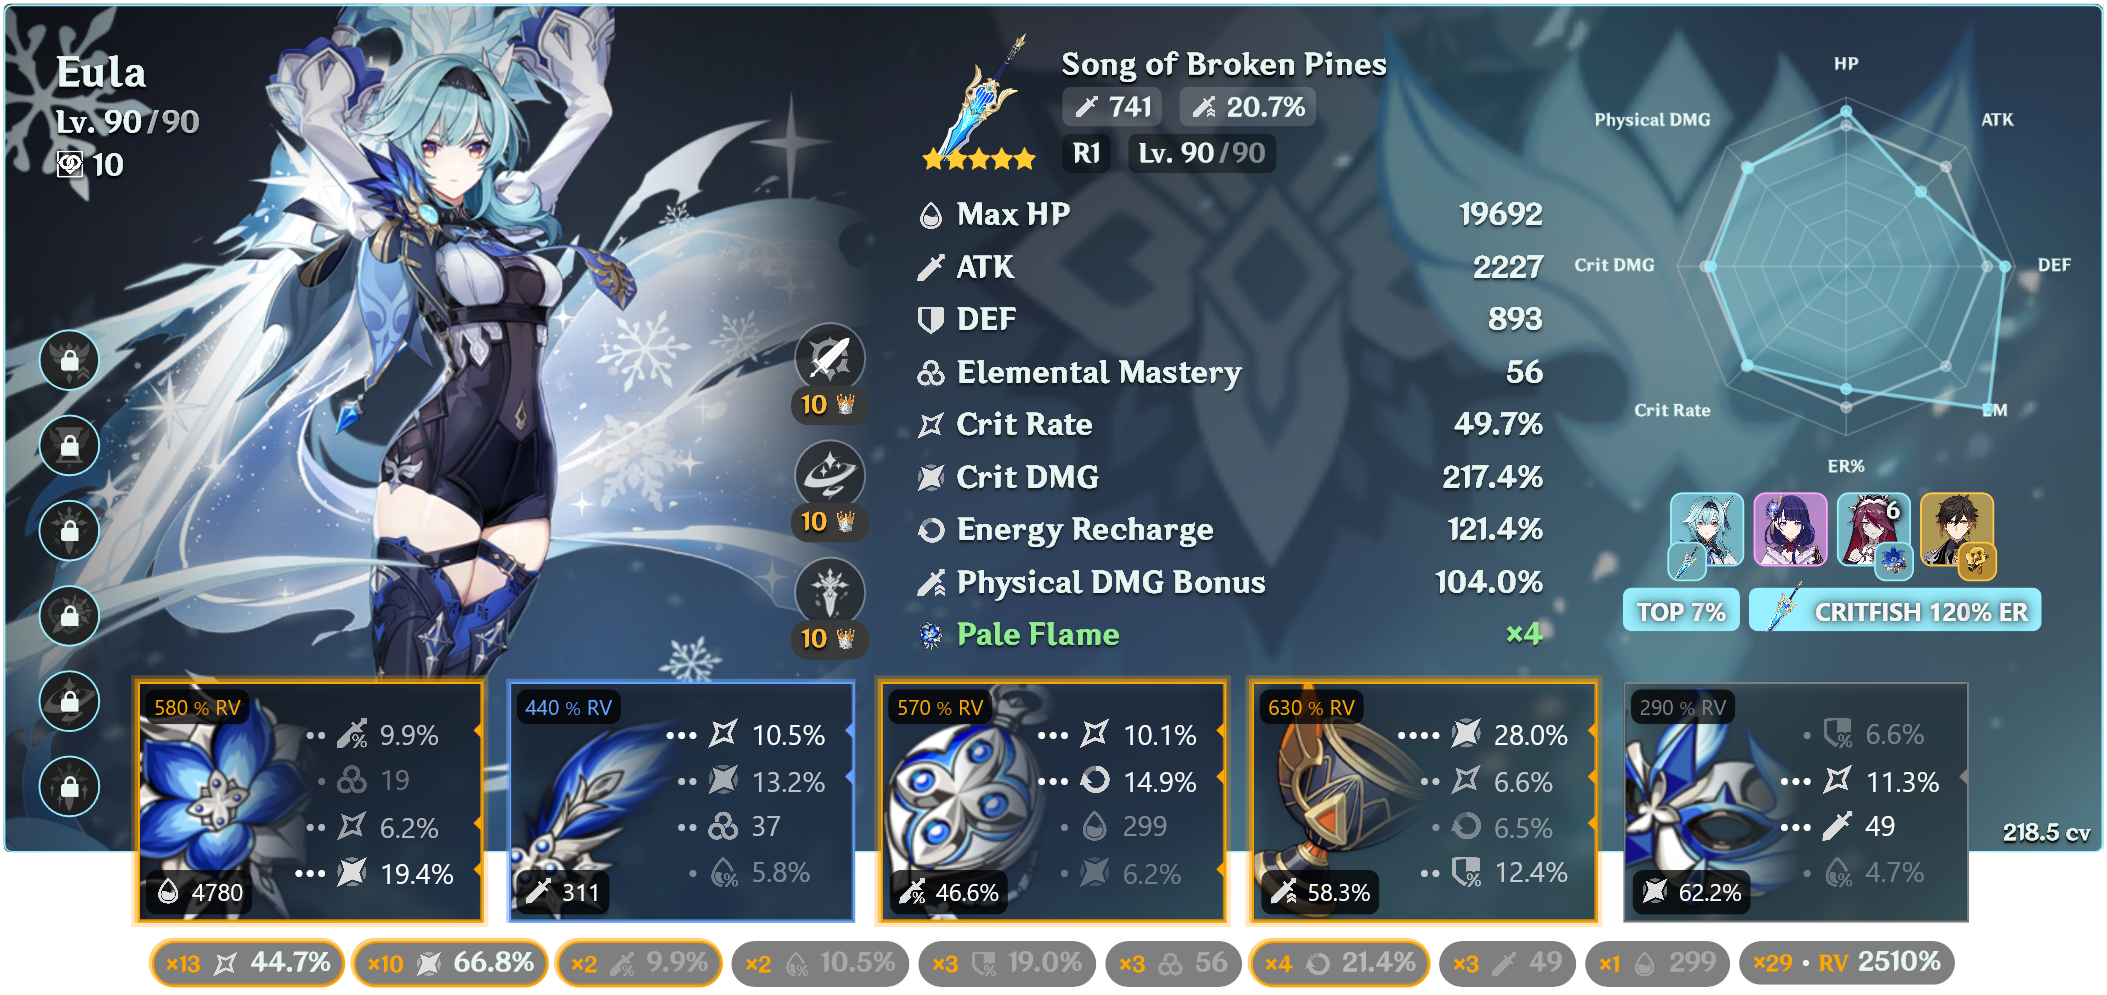Click the Physical DMG Bonus stat row
Screen dimensions: 2107x995
tap(1230, 582)
